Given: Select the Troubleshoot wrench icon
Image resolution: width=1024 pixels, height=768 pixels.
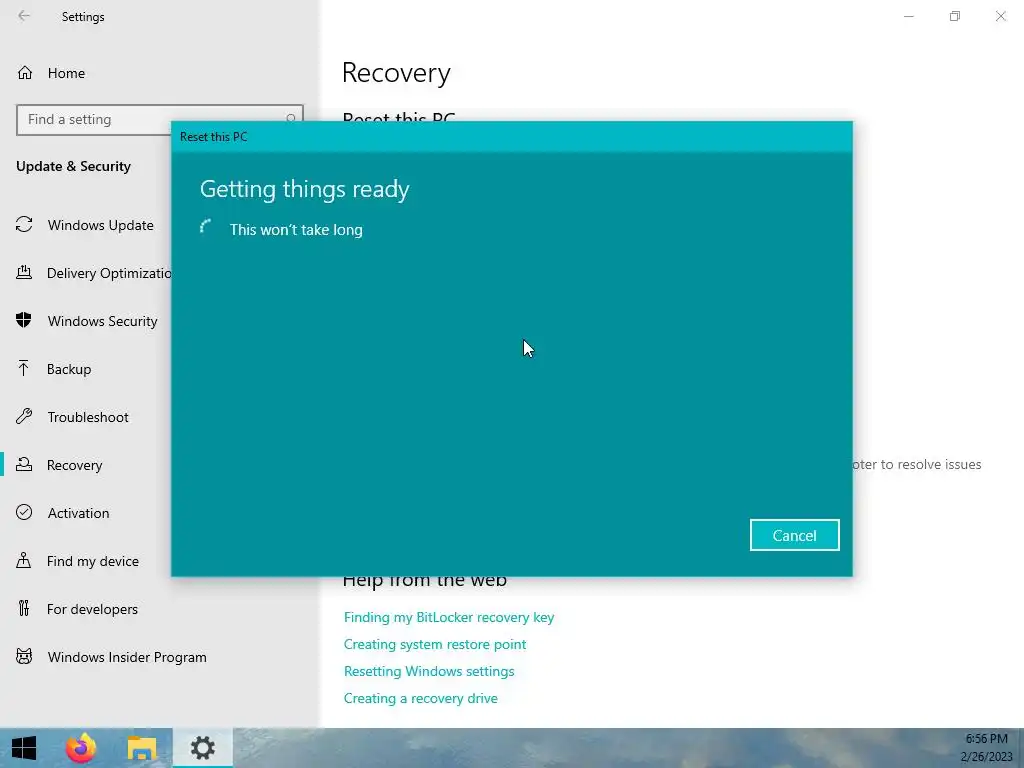Looking at the screenshot, I should 24,416.
